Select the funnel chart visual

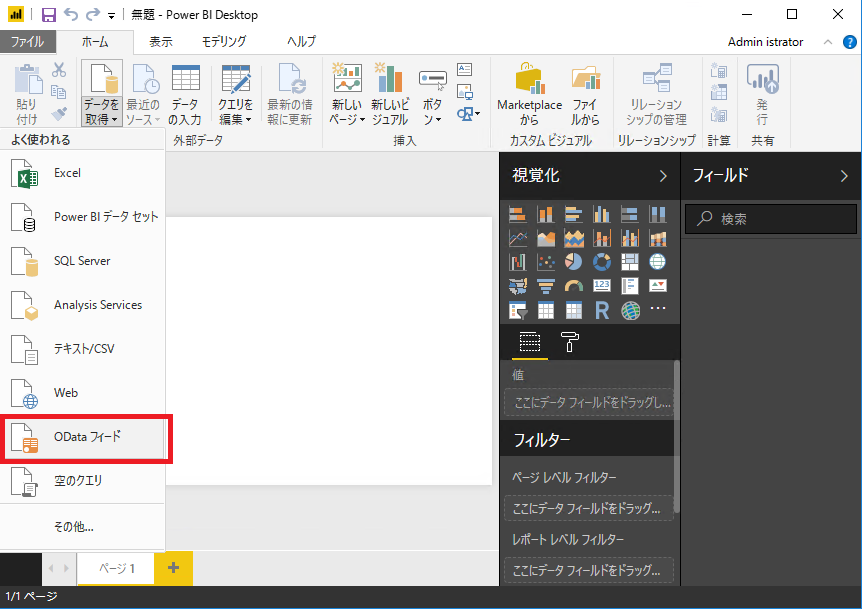[x=546, y=286]
